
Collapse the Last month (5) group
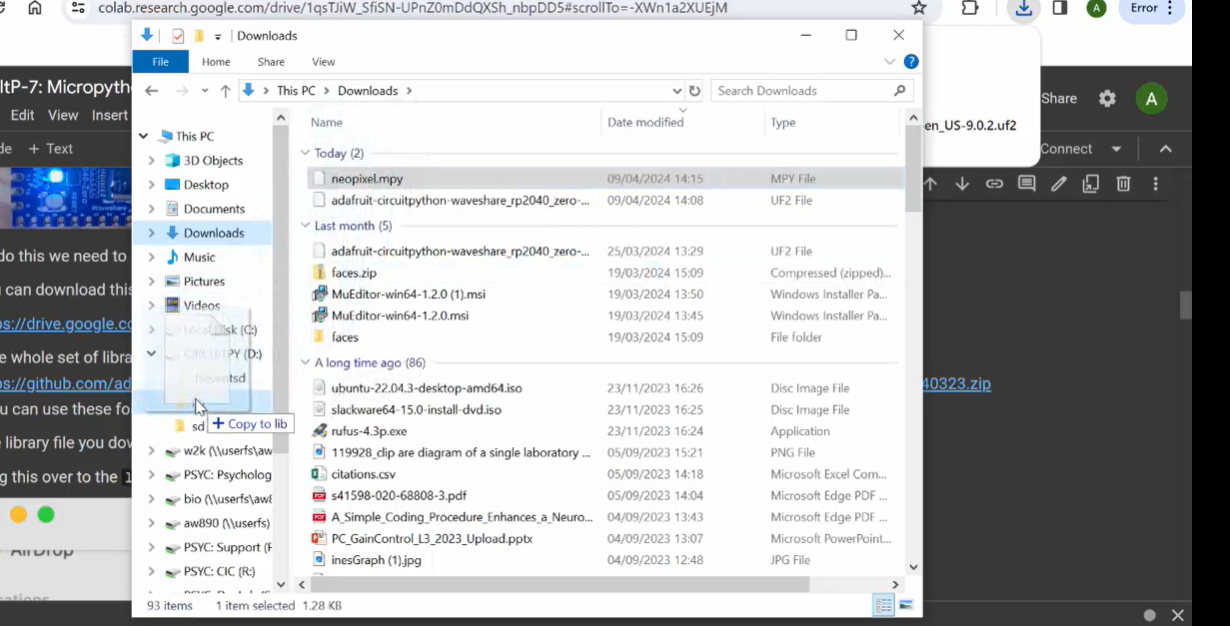pos(306,226)
